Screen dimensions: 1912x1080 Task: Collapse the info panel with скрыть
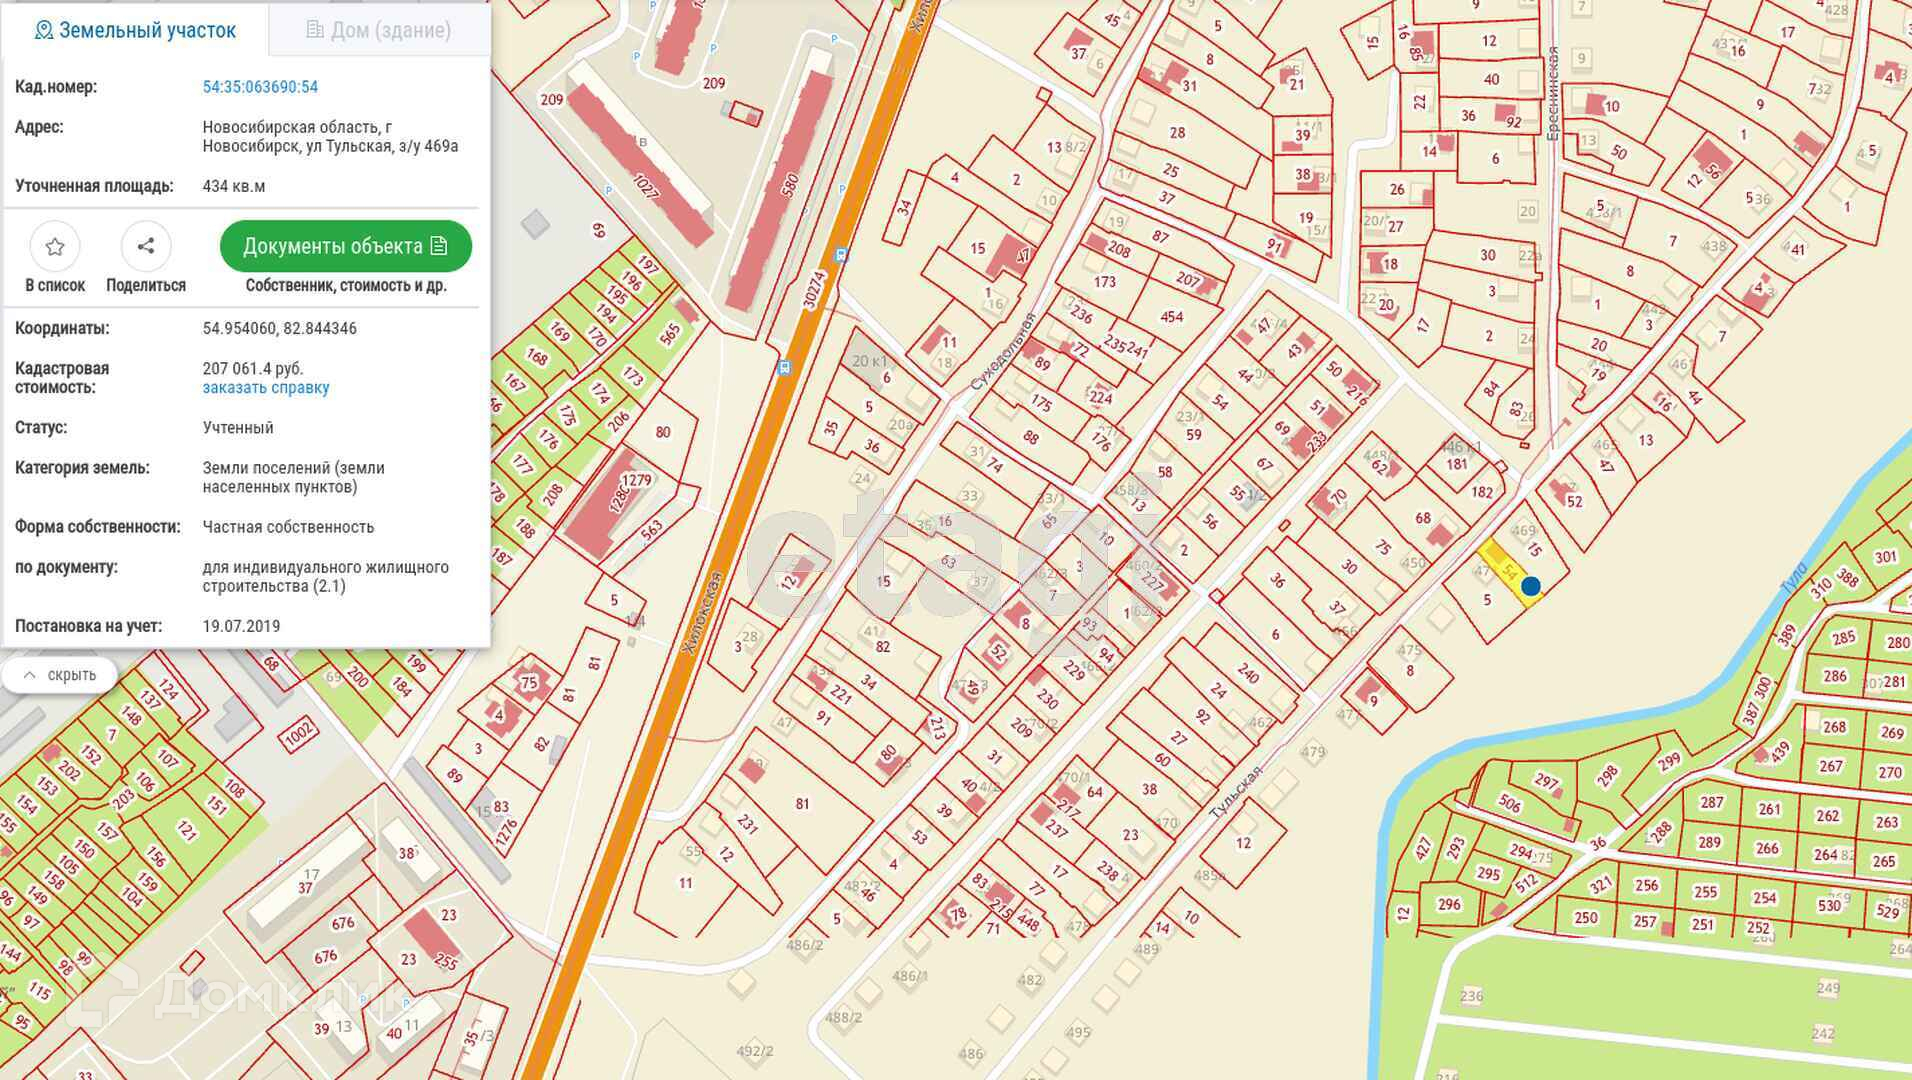tap(60, 675)
